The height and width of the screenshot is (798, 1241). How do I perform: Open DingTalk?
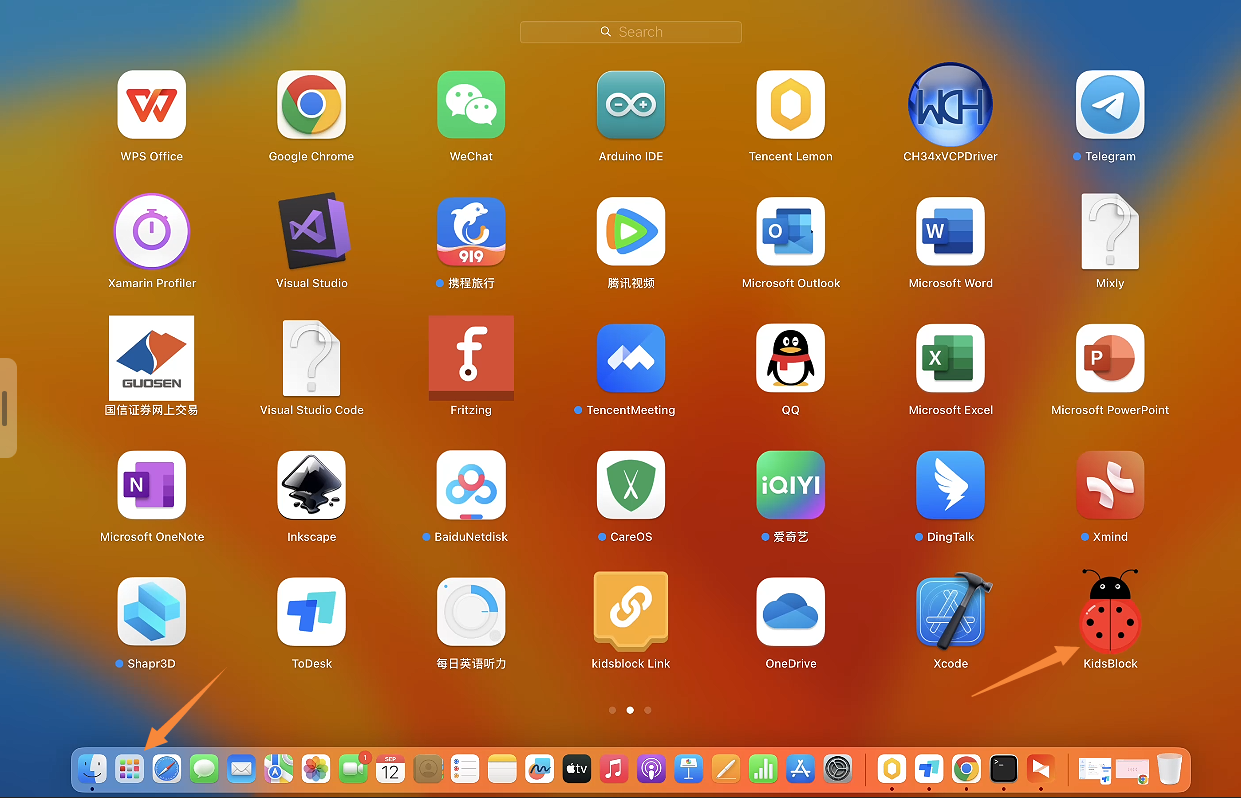click(950, 485)
